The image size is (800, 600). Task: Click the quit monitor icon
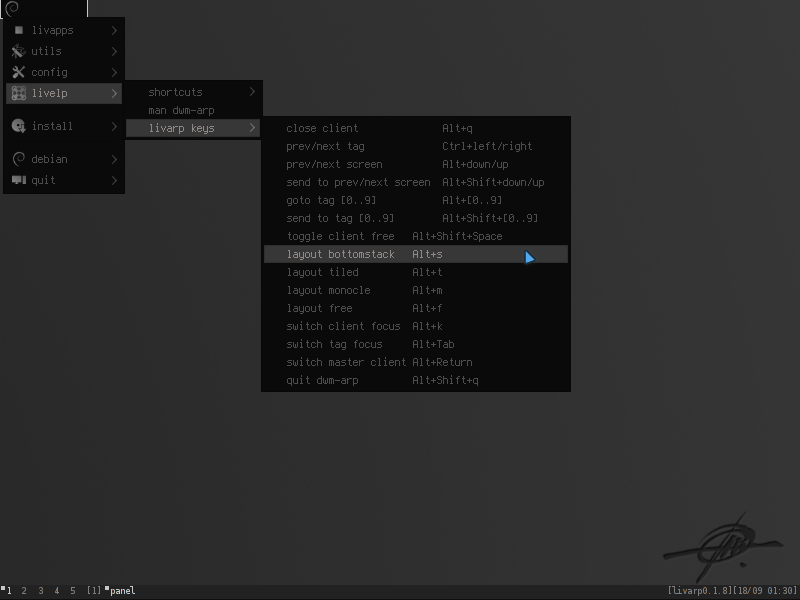(x=18, y=180)
